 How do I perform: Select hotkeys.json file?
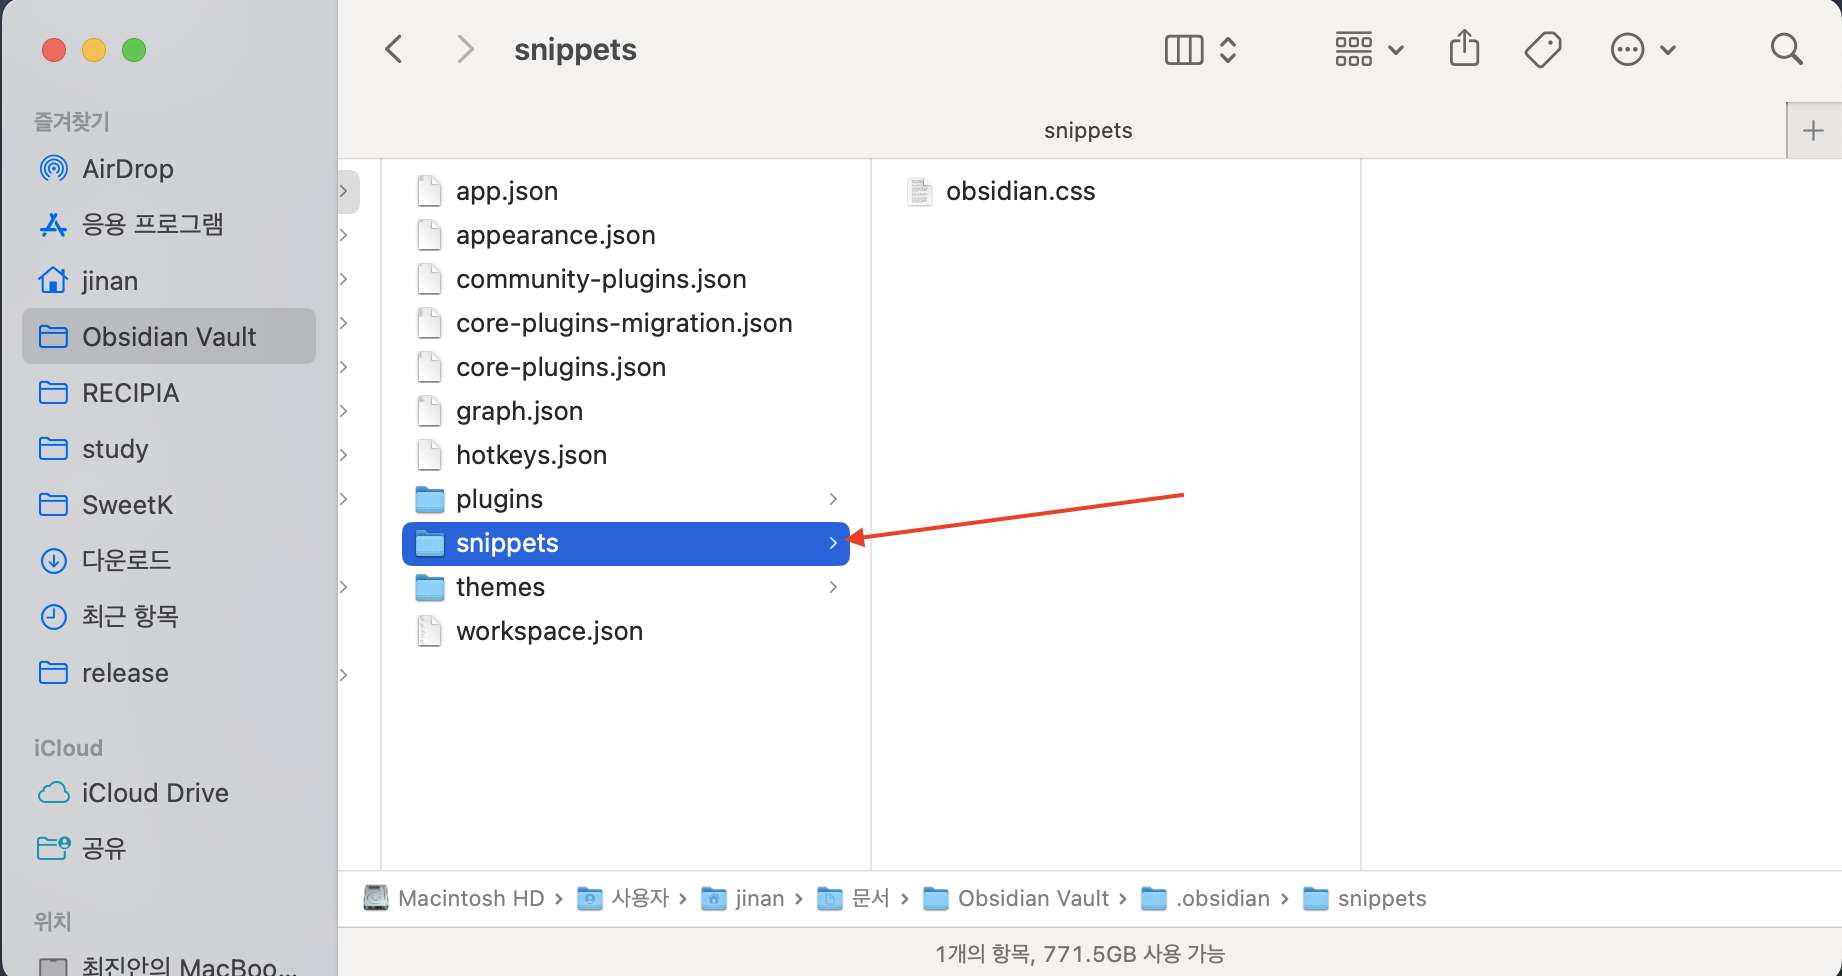tap(626, 455)
